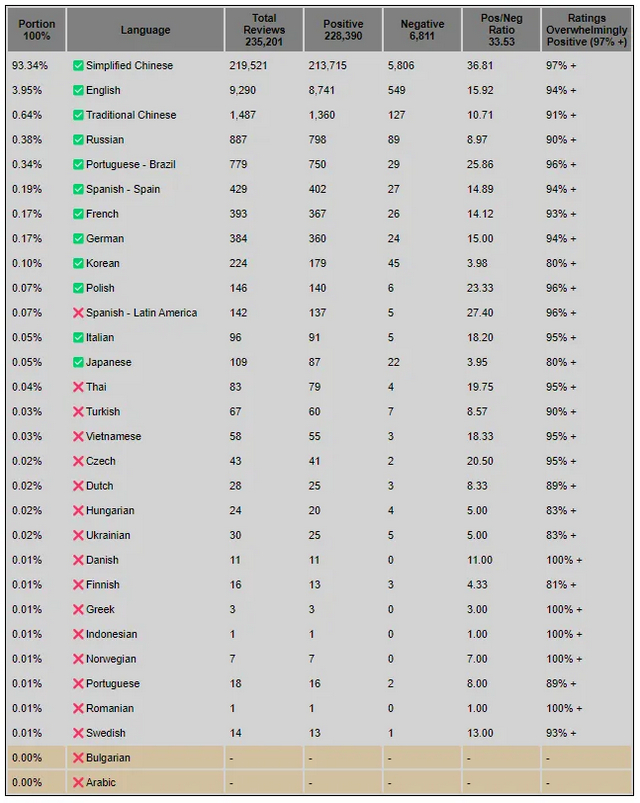Click the red X beside Arabic
640x803 pixels.
pyautogui.click(x=78, y=783)
